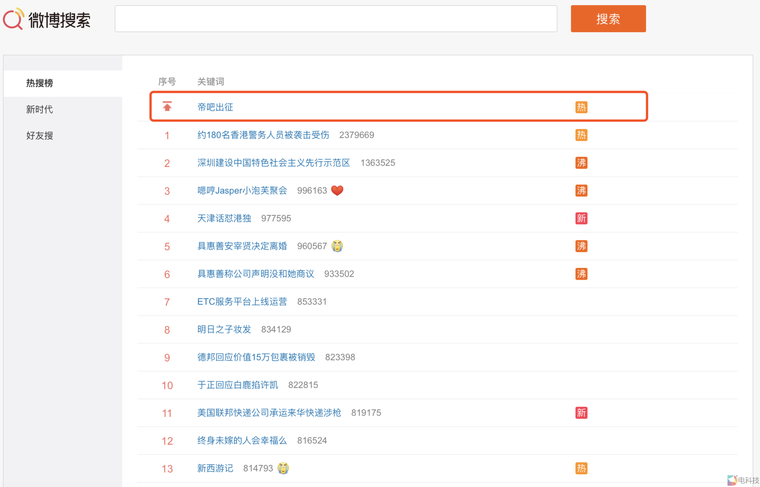Screen dimensions: 760x487
Task: Click the crying emoji after 具惠善安宰贤决定离婚
Action: click(337, 246)
